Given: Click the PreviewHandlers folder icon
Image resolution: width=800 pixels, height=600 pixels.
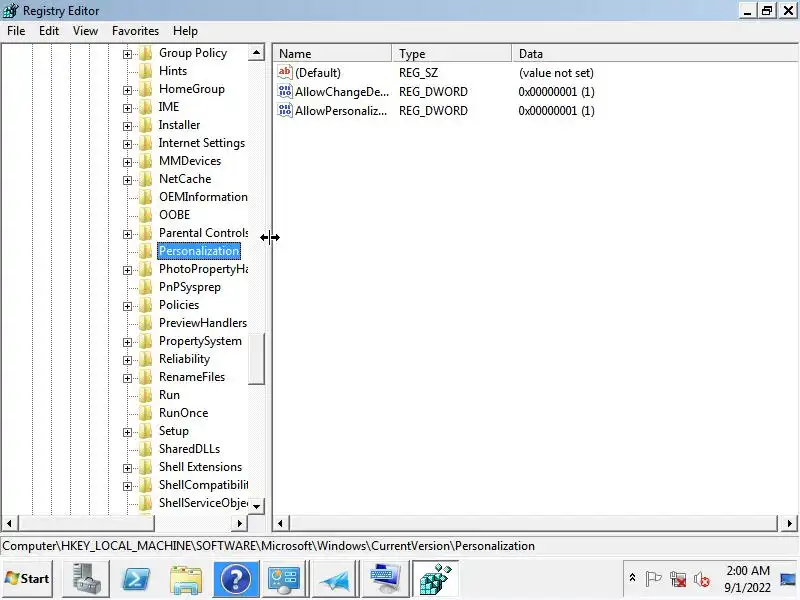Looking at the screenshot, I should [146, 323].
